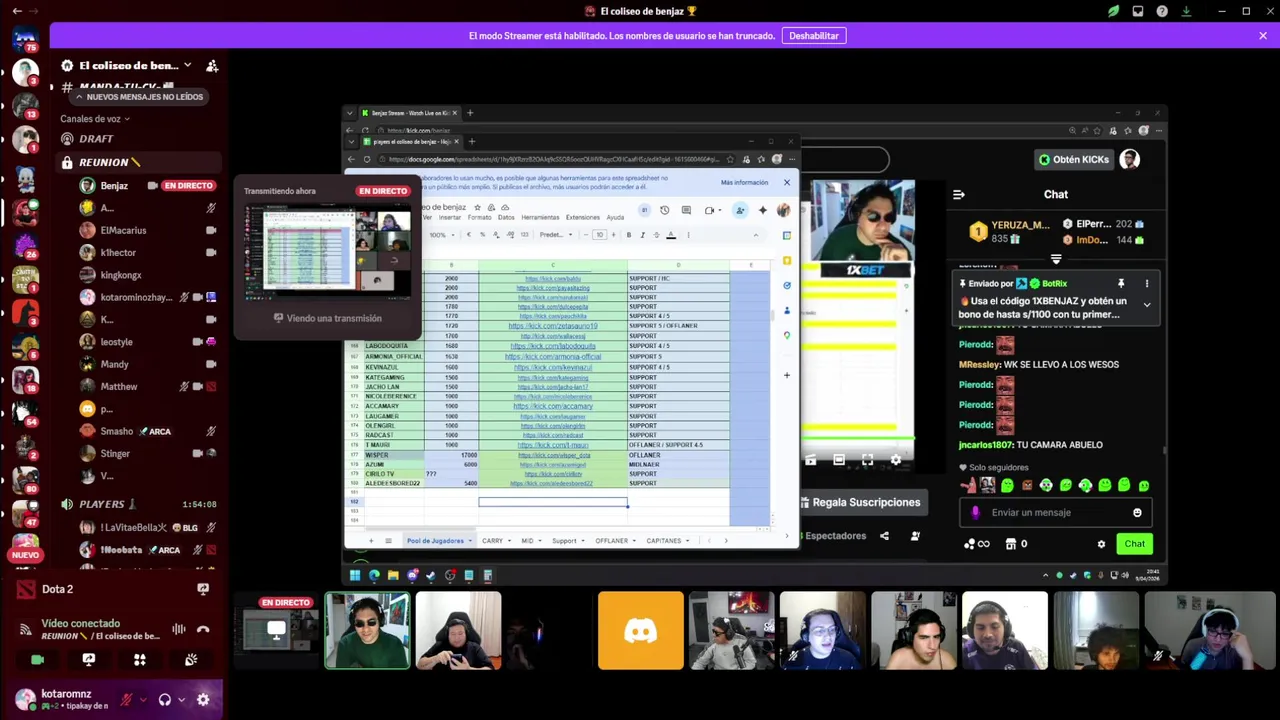Open Kick video player settings gear
This screenshot has height=720, width=1280.
pyautogui.click(x=896, y=460)
